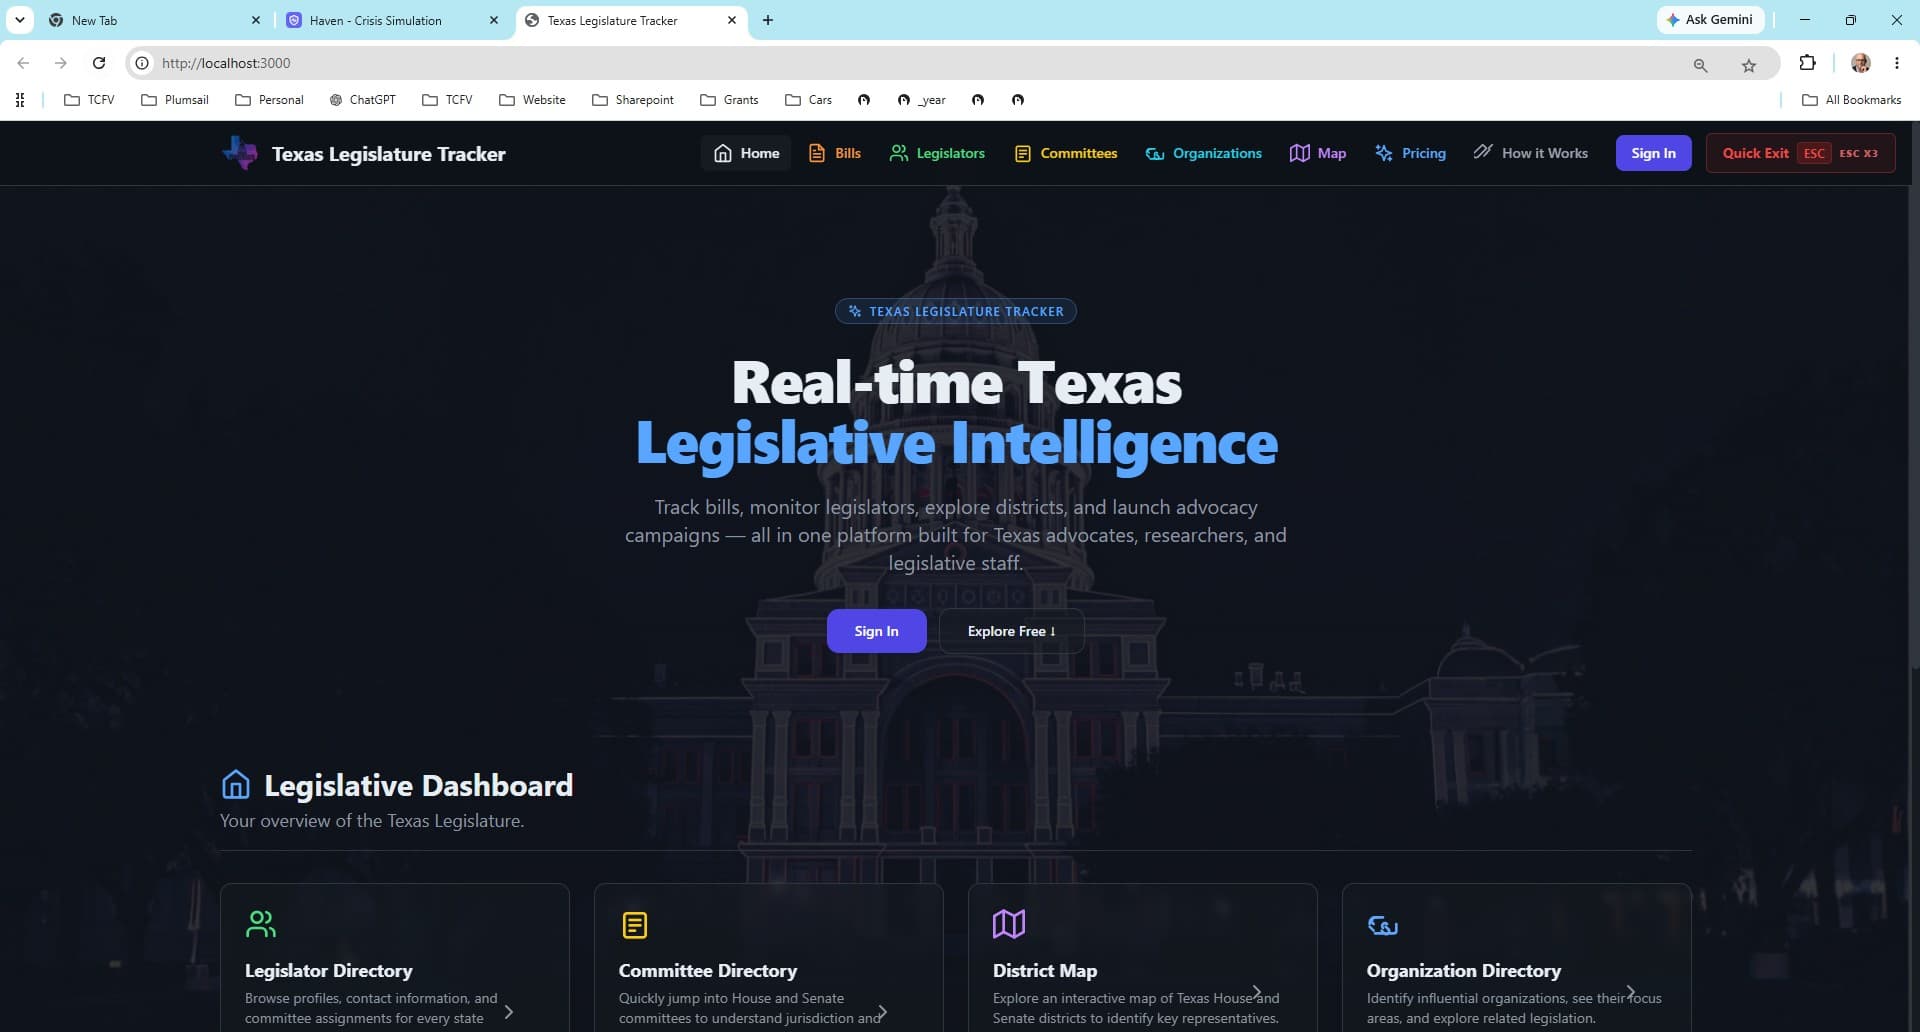Expand District Map card chevron arrow

point(1257,992)
